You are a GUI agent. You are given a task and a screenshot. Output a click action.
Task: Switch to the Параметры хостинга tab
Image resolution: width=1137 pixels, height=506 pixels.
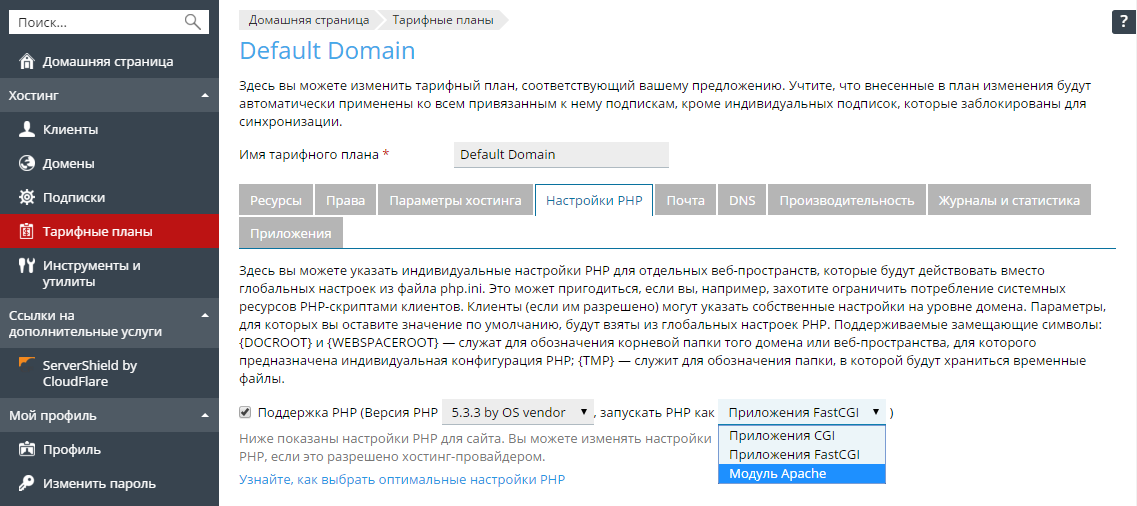point(455,200)
